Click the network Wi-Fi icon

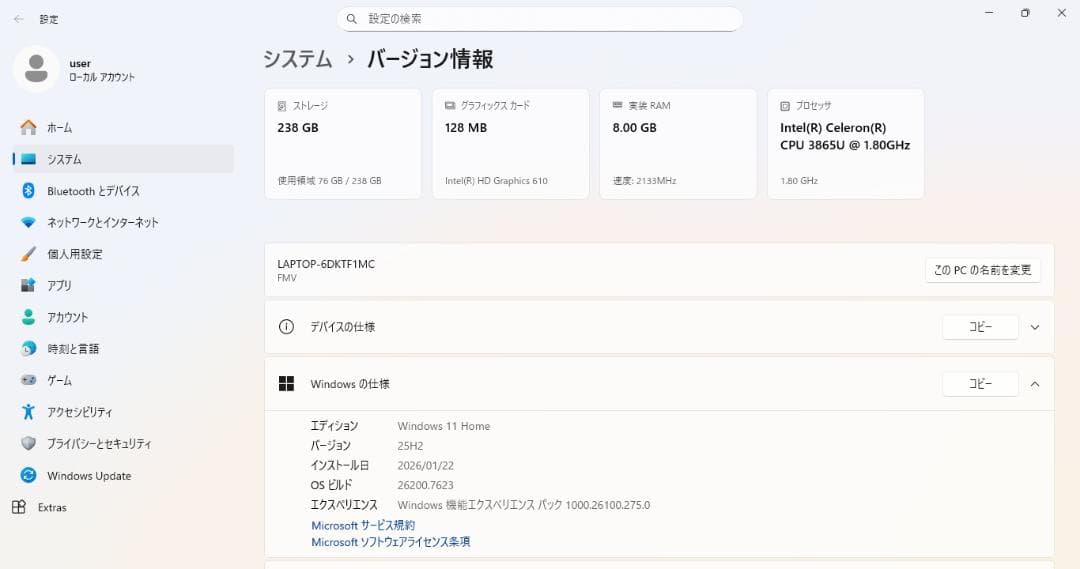pyautogui.click(x=28, y=223)
